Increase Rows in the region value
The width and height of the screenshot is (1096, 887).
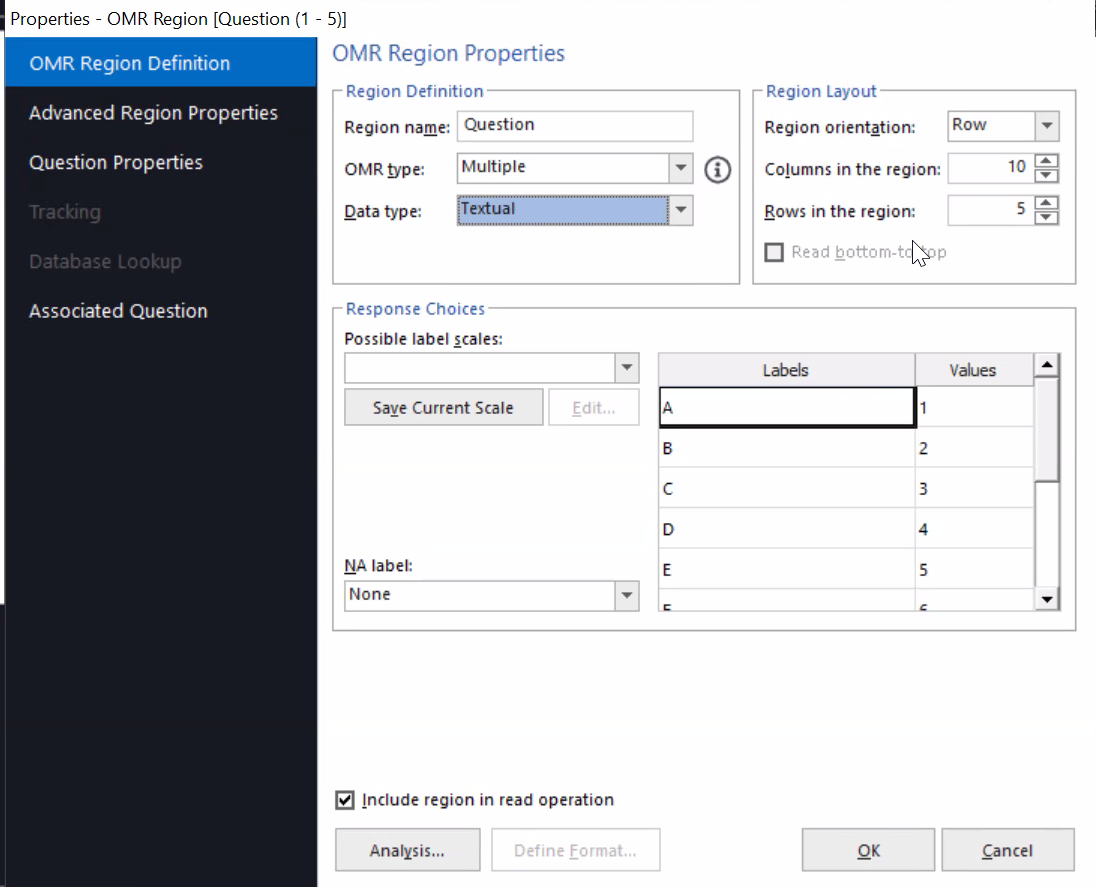[x=1047, y=204]
